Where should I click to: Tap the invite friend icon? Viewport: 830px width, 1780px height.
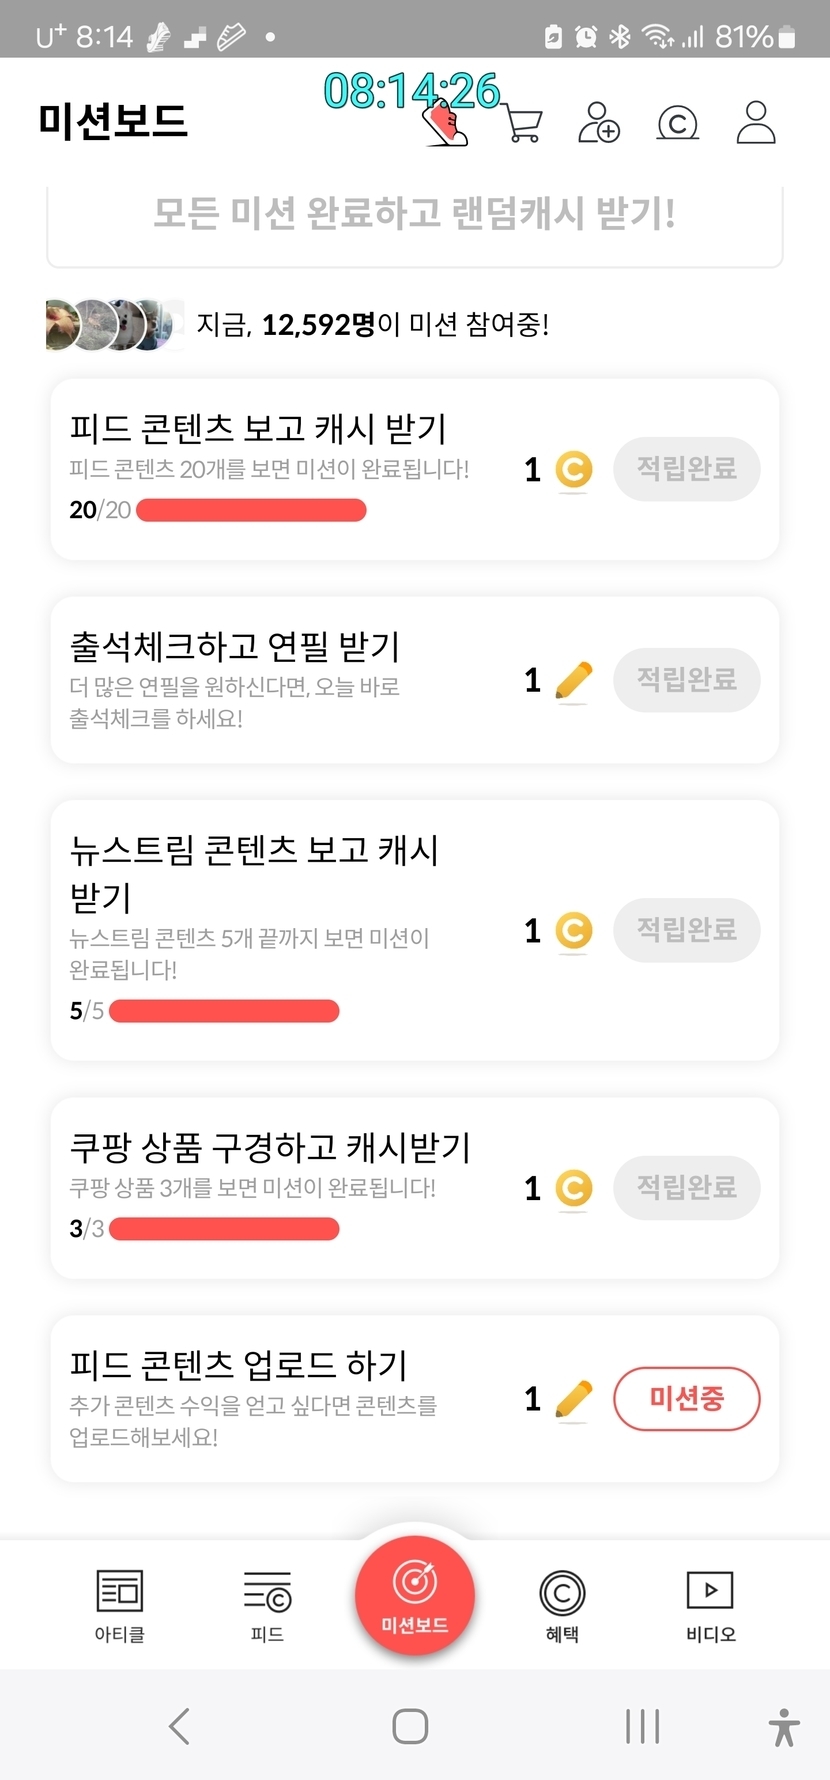(x=599, y=123)
